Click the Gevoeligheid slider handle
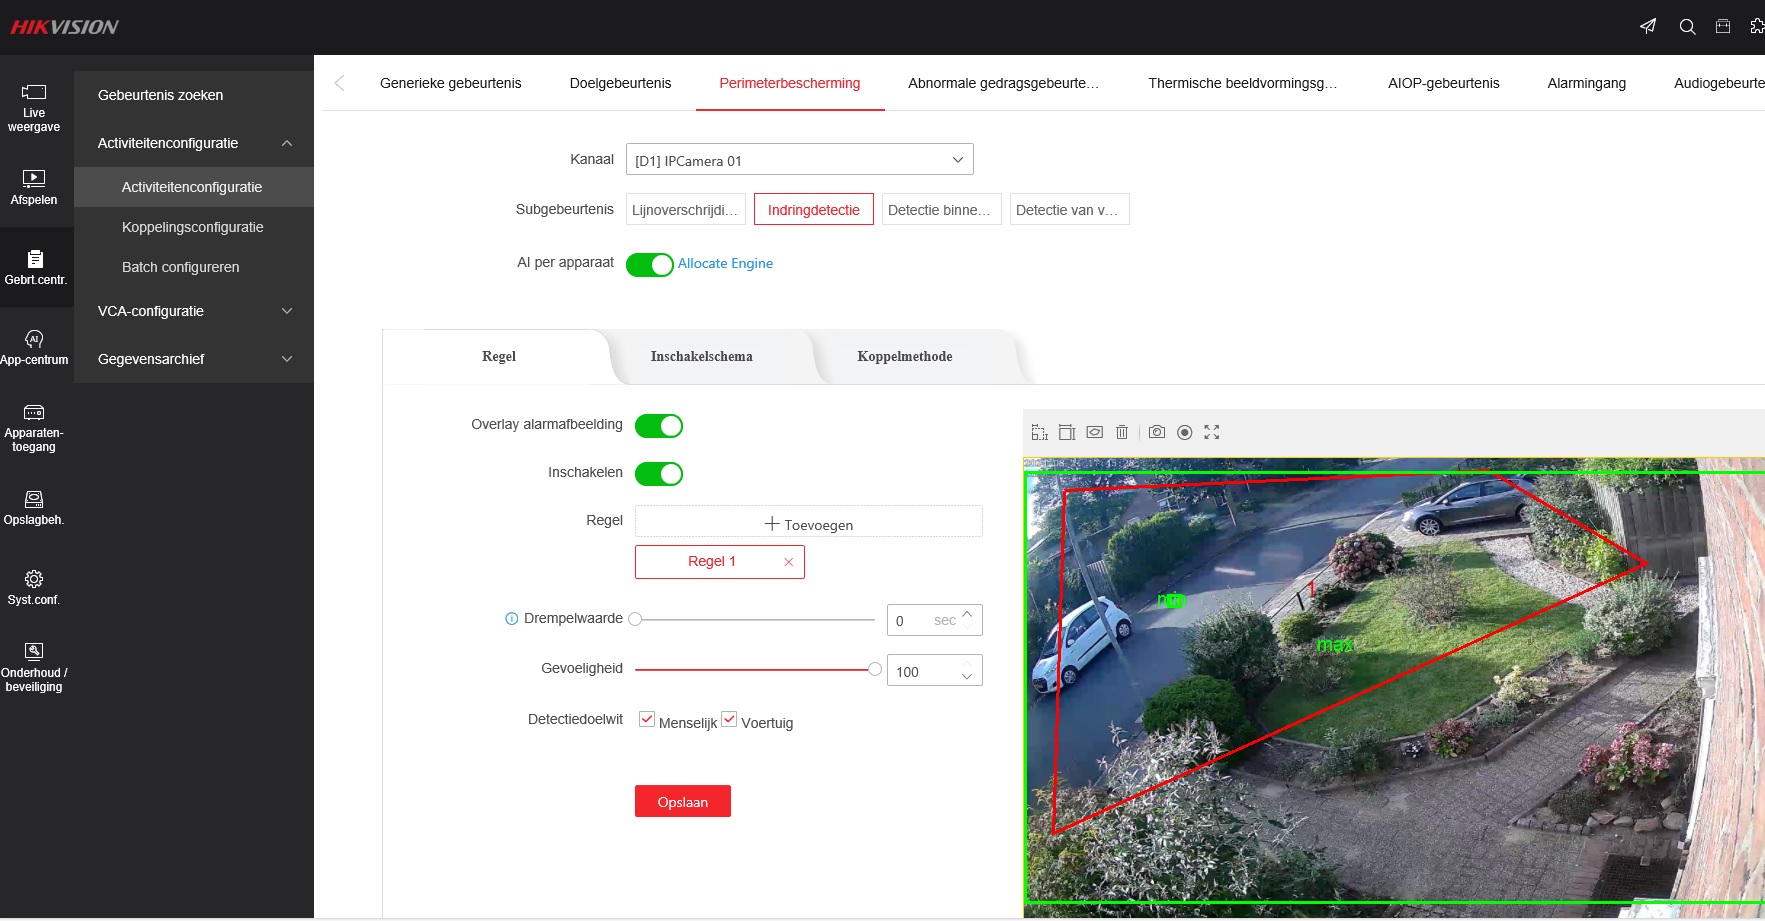The image size is (1765, 921). (x=875, y=669)
